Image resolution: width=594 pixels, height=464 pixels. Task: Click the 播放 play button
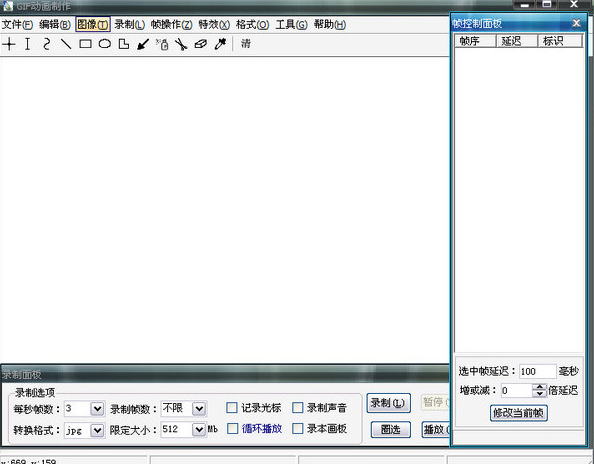[436, 430]
